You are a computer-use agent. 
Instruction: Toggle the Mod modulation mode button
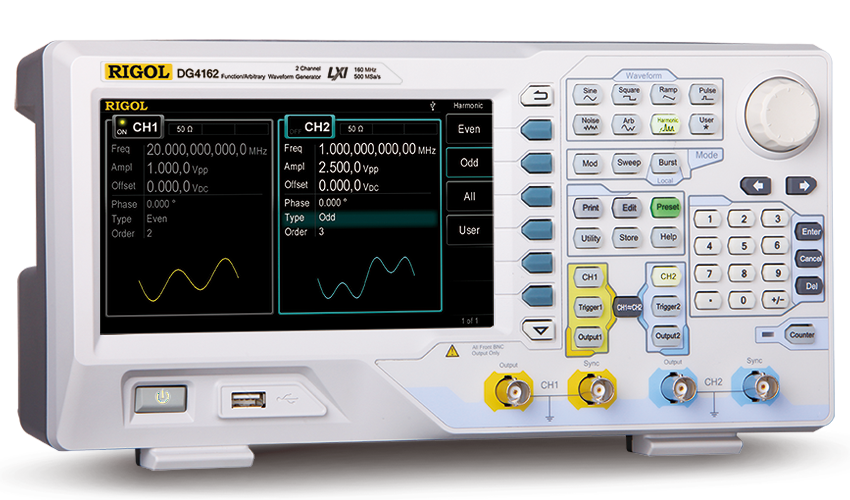tap(590, 163)
